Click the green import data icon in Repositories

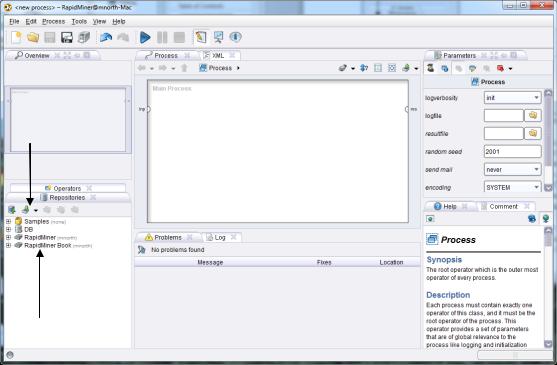click(x=26, y=210)
